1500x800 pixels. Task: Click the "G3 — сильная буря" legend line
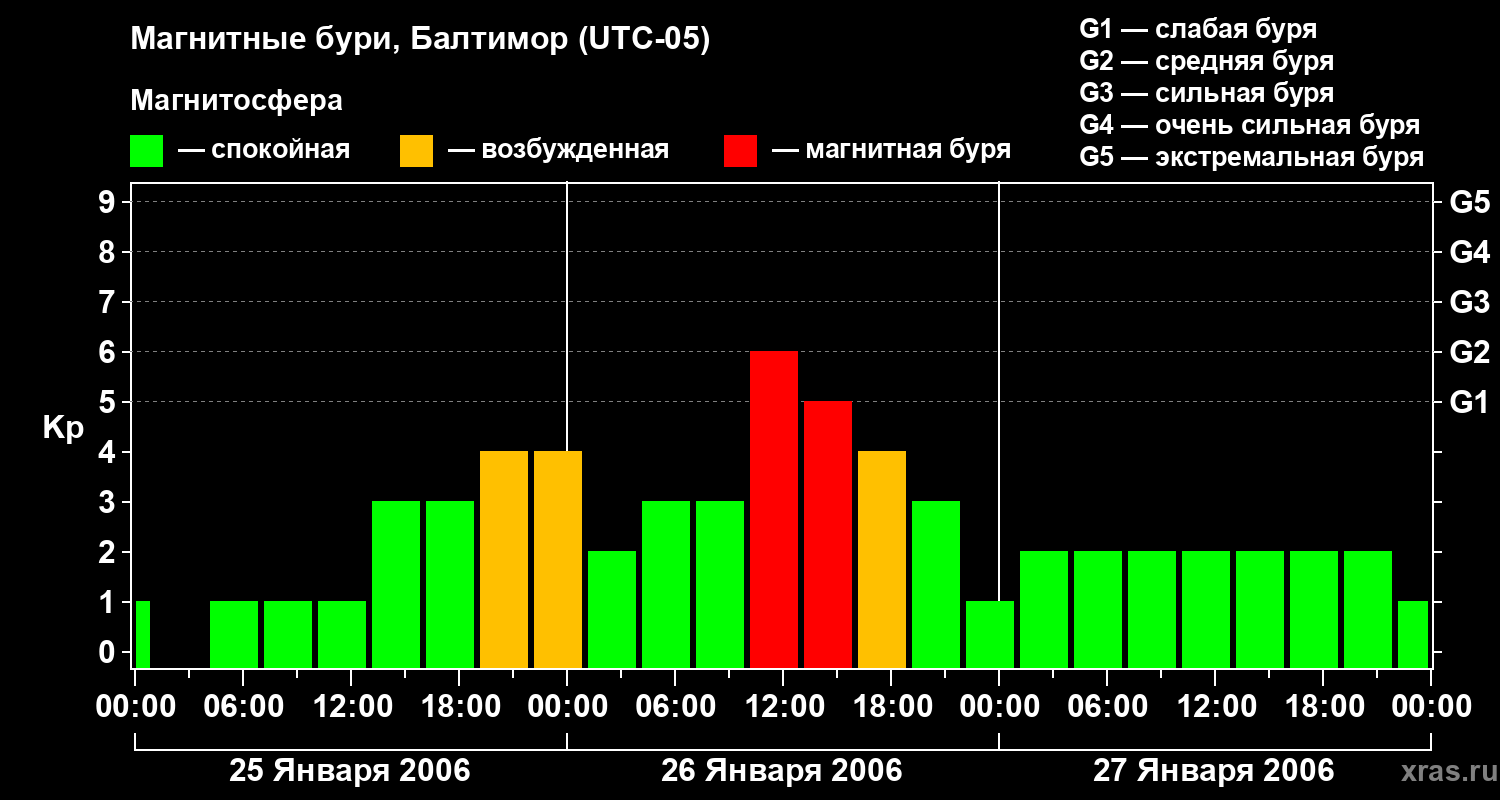pyautogui.click(x=1207, y=93)
